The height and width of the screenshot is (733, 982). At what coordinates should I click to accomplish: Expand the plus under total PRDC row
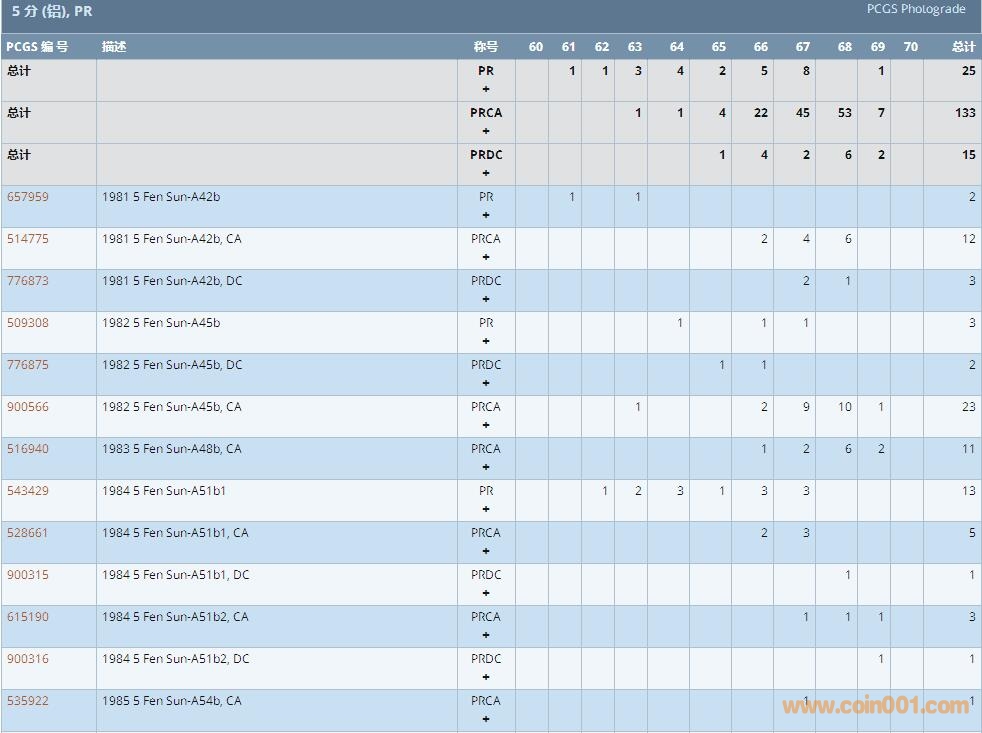(486, 173)
